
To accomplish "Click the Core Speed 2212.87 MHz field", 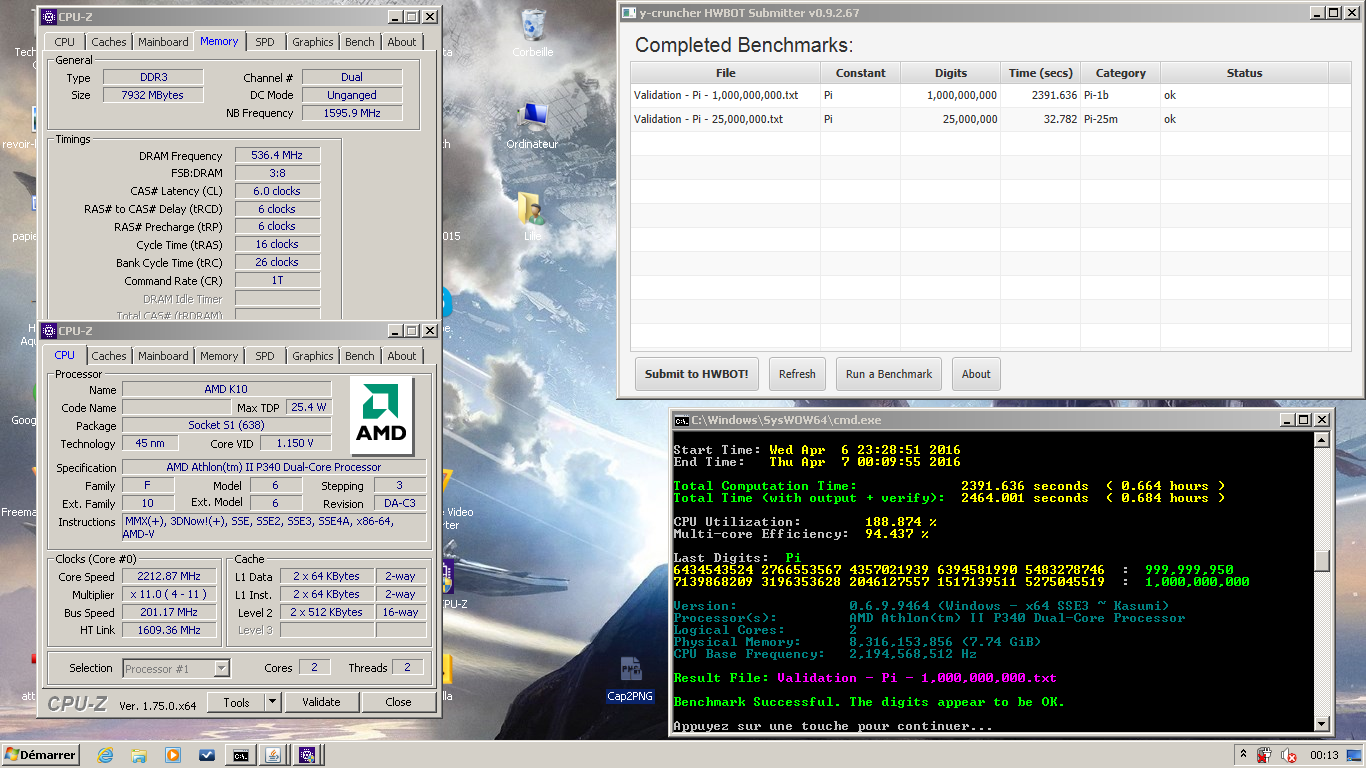I will click(x=169, y=576).
